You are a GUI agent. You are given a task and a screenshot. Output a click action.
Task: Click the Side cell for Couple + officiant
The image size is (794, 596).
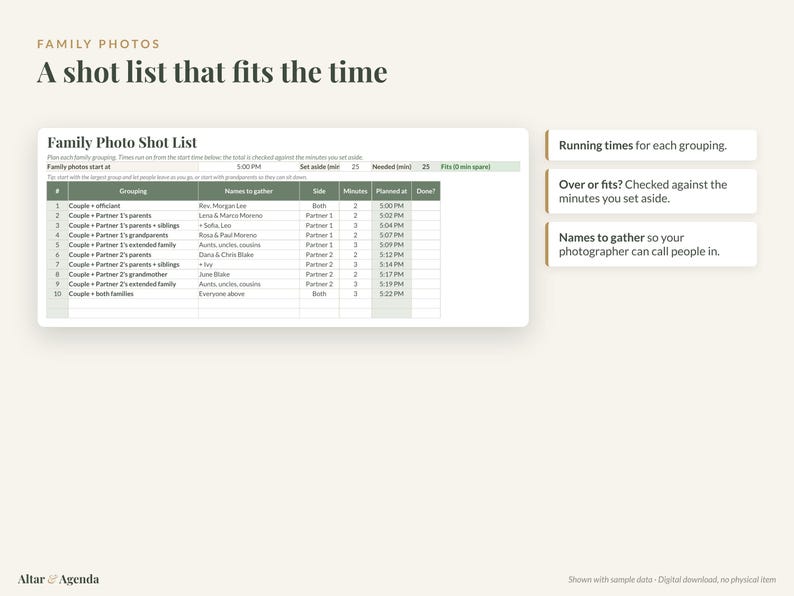[319, 206]
